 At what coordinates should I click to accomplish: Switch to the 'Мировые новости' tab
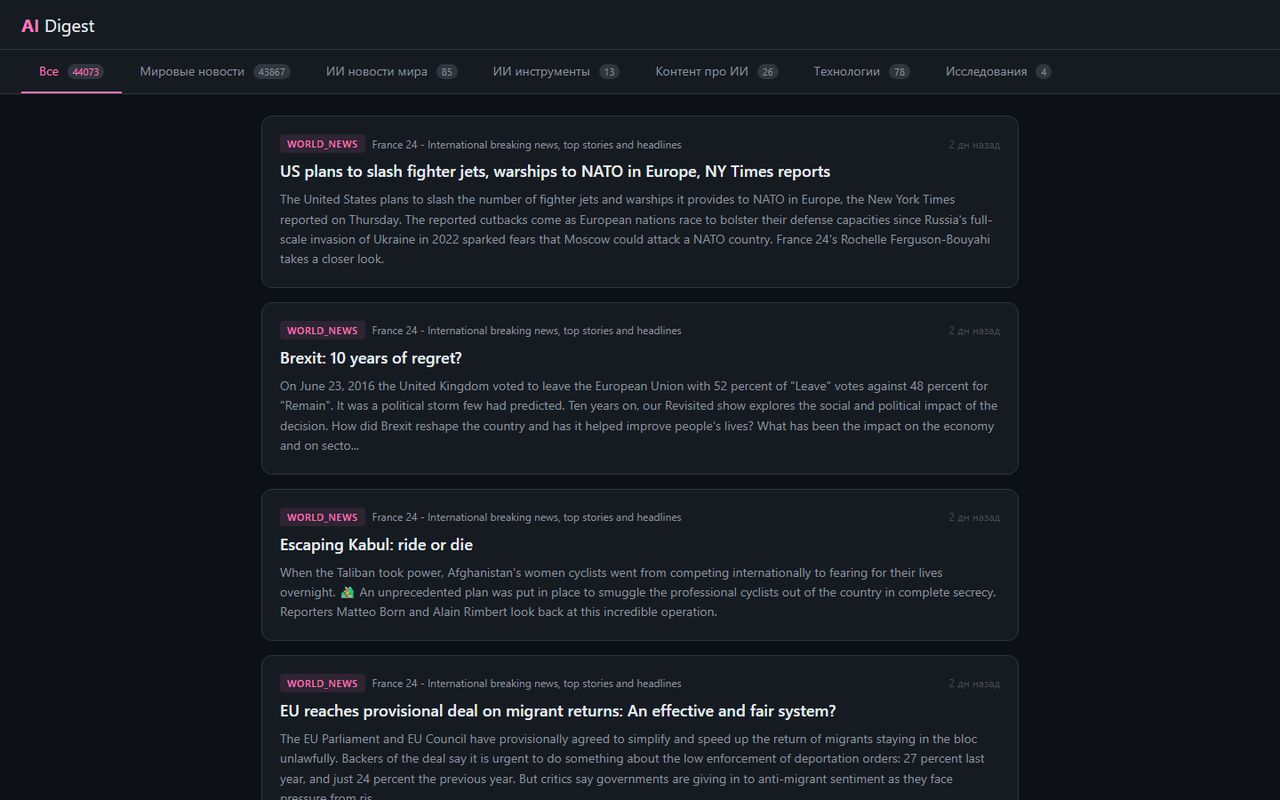pos(215,72)
